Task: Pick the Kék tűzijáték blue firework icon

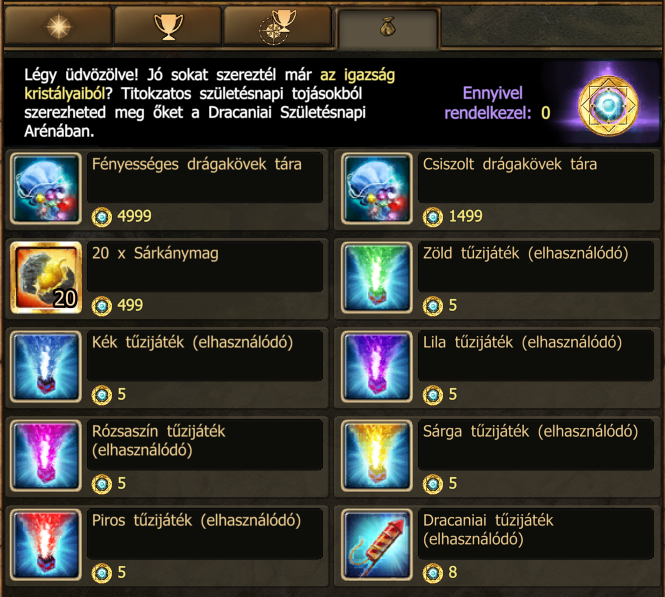Action: pos(46,366)
